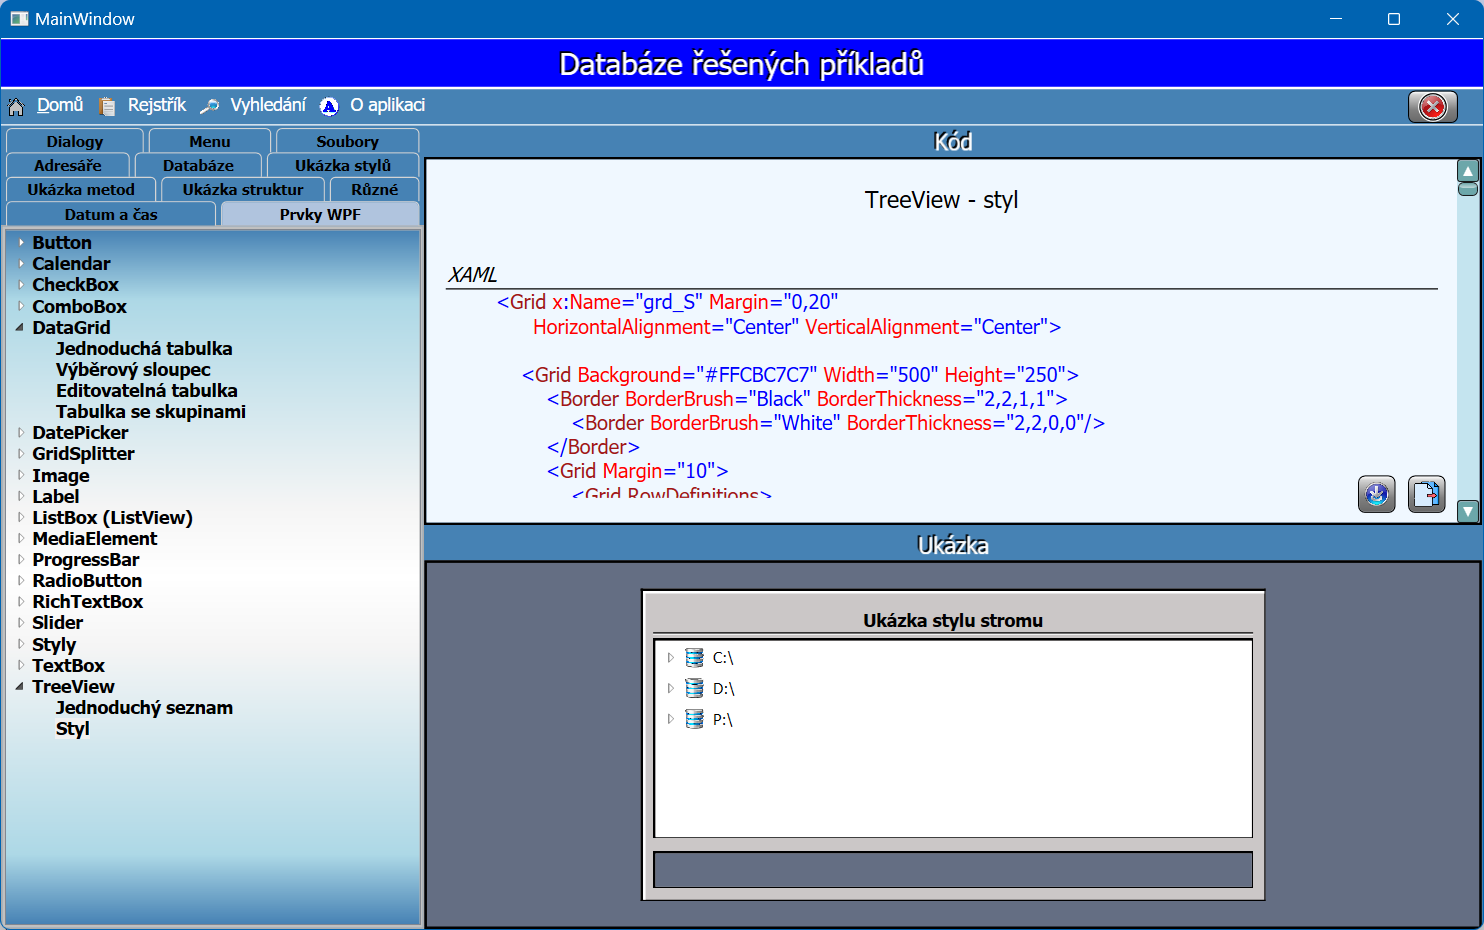Collapse the DataGrid node
The height and width of the screenshot is (930, 1484).
pyautogui.click(x=20, y=327)
